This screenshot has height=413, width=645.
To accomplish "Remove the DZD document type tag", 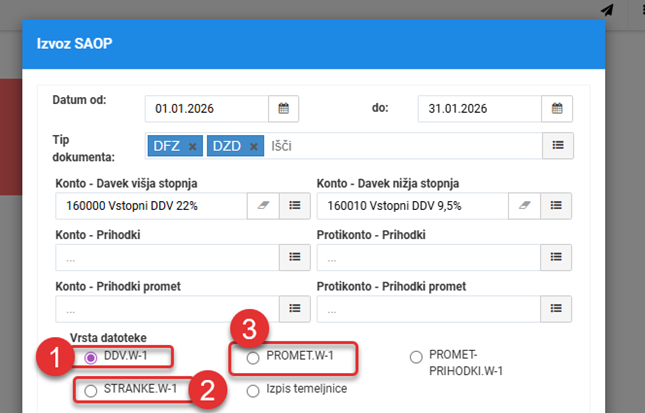I will [254, 146].
